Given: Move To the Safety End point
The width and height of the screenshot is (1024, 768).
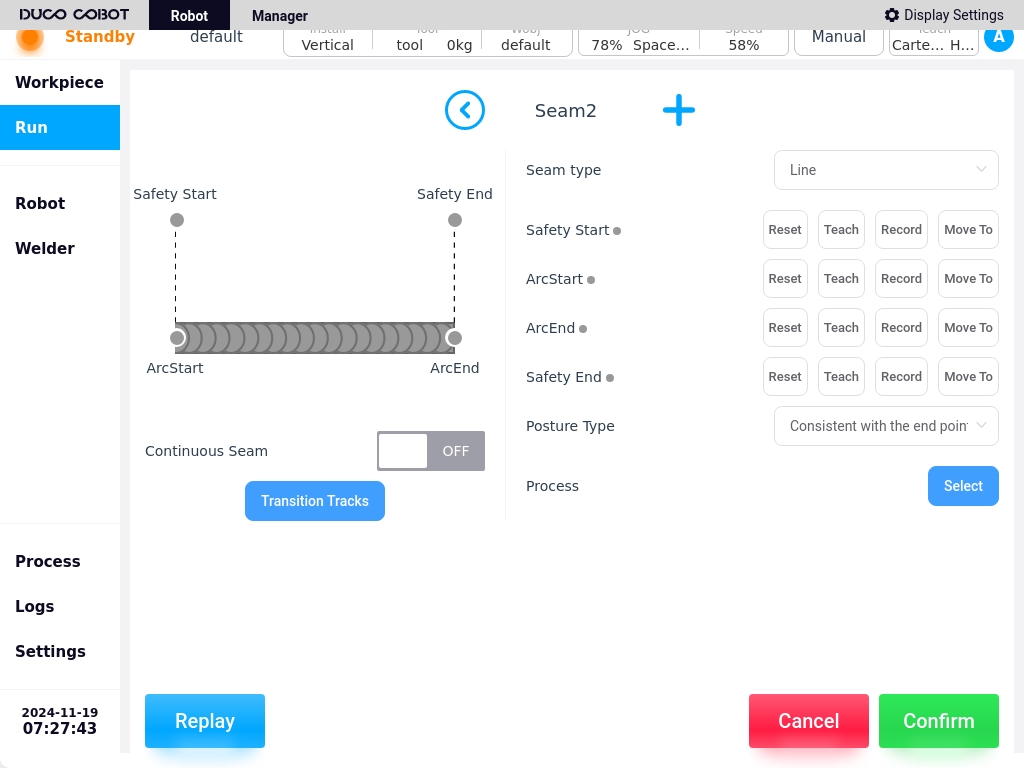Looking at the screenshot, I should pos(968,376).
